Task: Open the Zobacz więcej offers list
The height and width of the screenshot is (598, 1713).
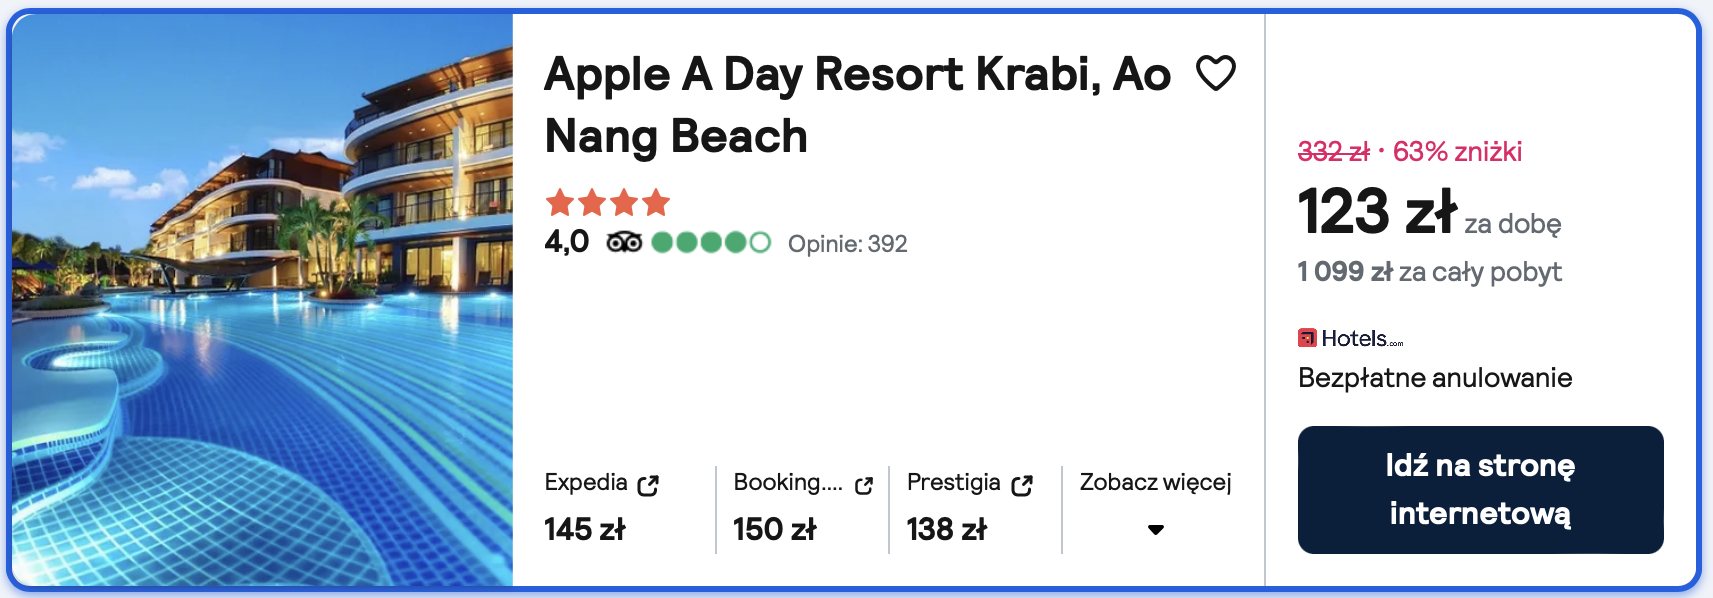Action: (x=1155, y=482)
